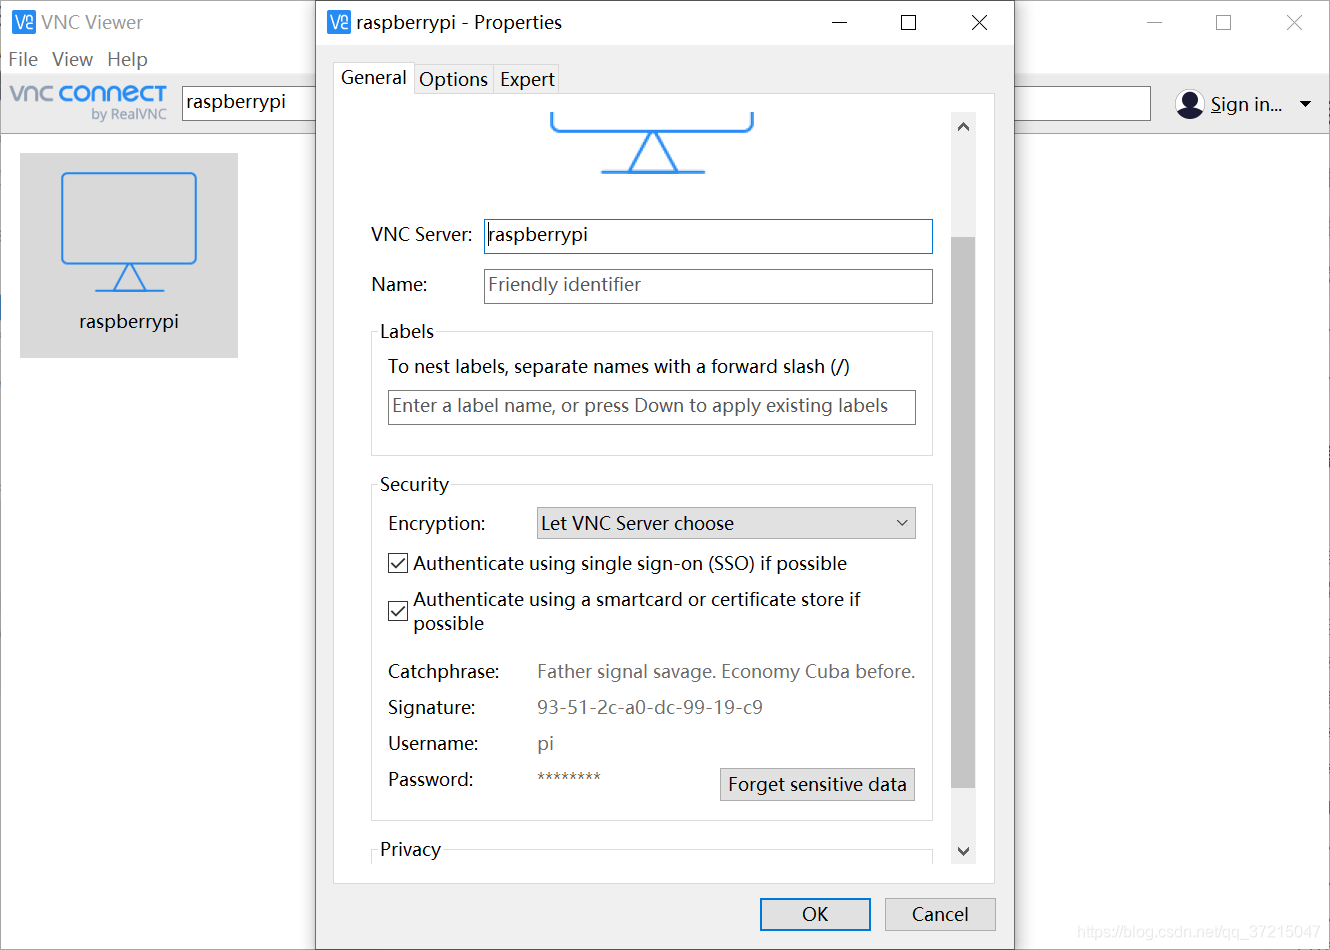
Task: Click the user avatar icon beside Sign in
Action: click(x=1189, y=104)
